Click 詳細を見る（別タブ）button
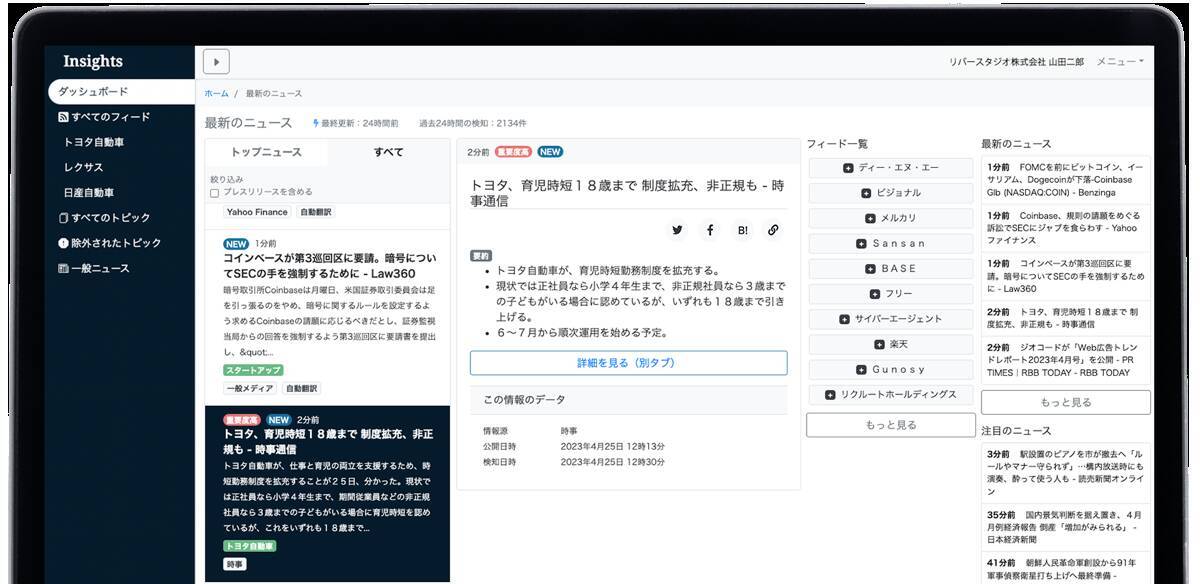The image size is (1200, 584). pyautogui.click(x=628, y=363)
